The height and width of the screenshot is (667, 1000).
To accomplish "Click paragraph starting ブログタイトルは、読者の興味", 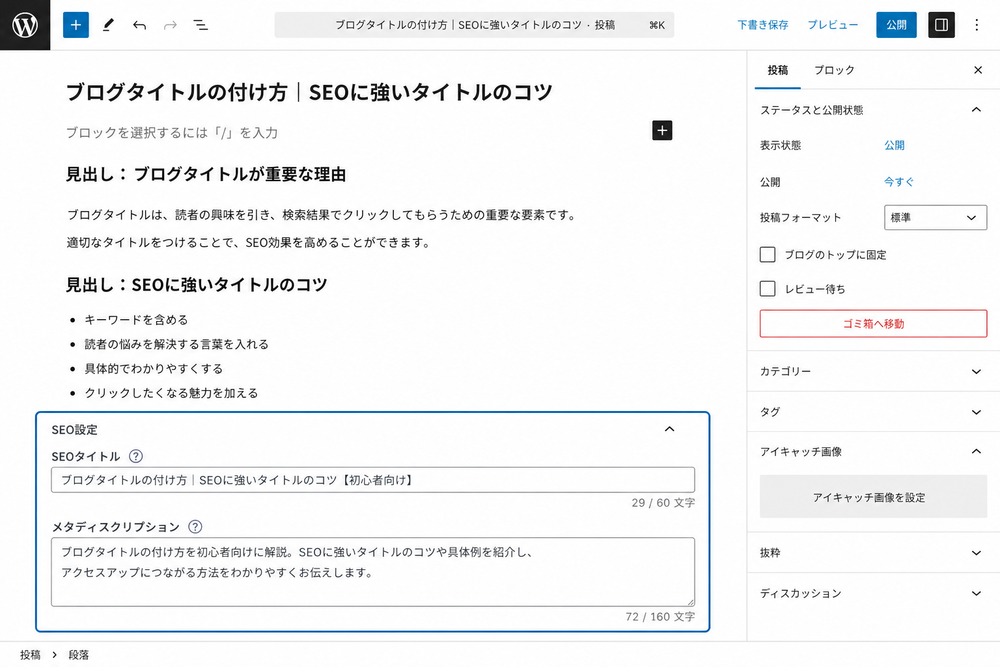I will click(322, 215).
